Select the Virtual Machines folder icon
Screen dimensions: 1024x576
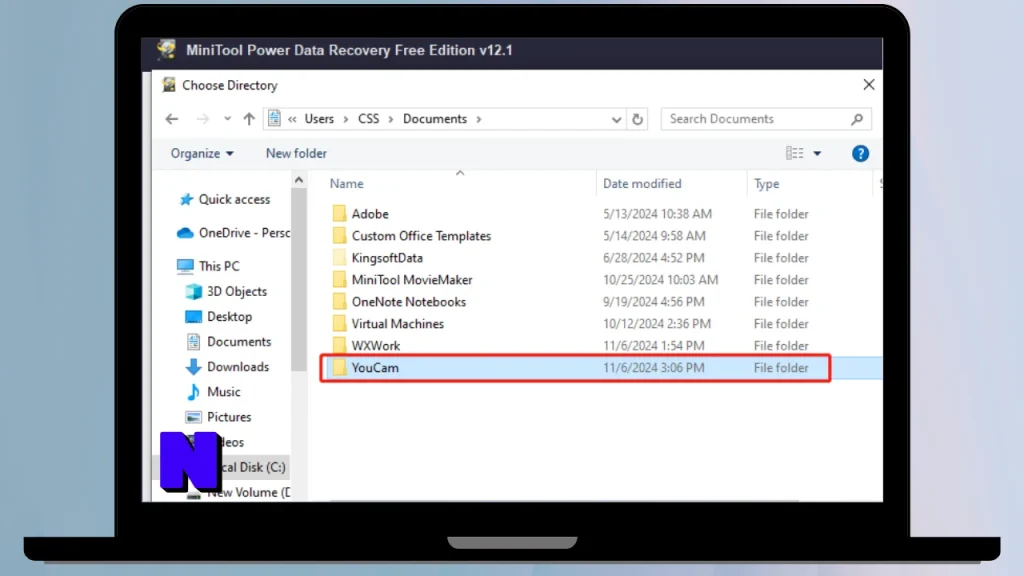pos(339,324)
